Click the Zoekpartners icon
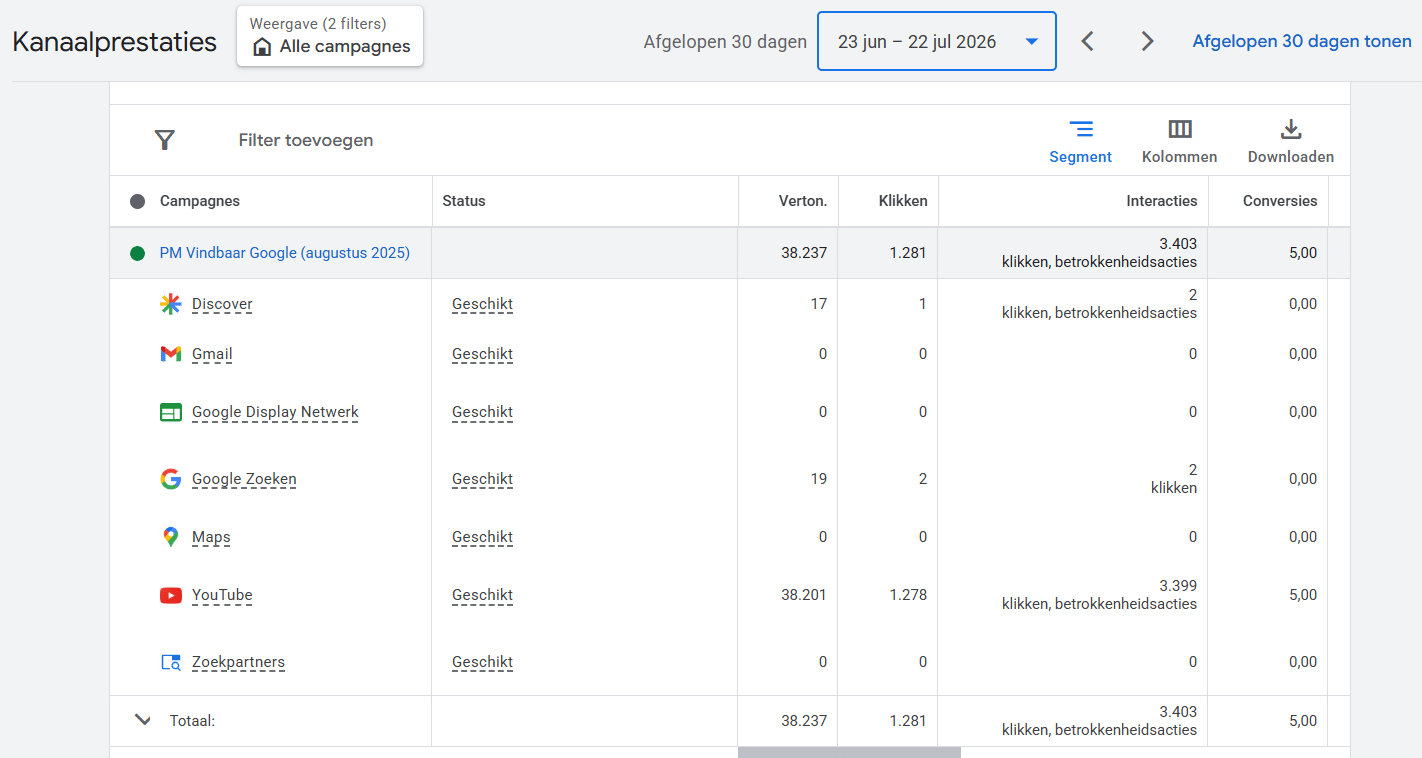1422x758 pixels. pyautogui.click(x=171, y=662)
